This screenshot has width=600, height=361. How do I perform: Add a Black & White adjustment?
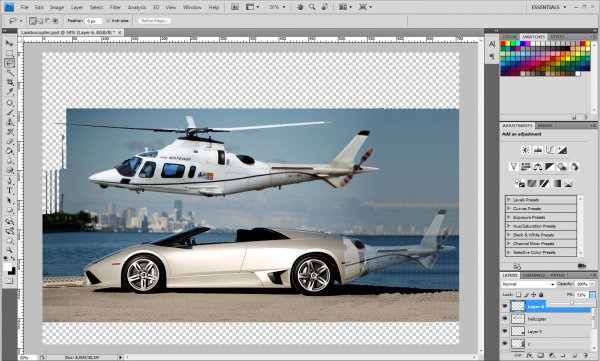pyautogui.click(x=550, y=167)
